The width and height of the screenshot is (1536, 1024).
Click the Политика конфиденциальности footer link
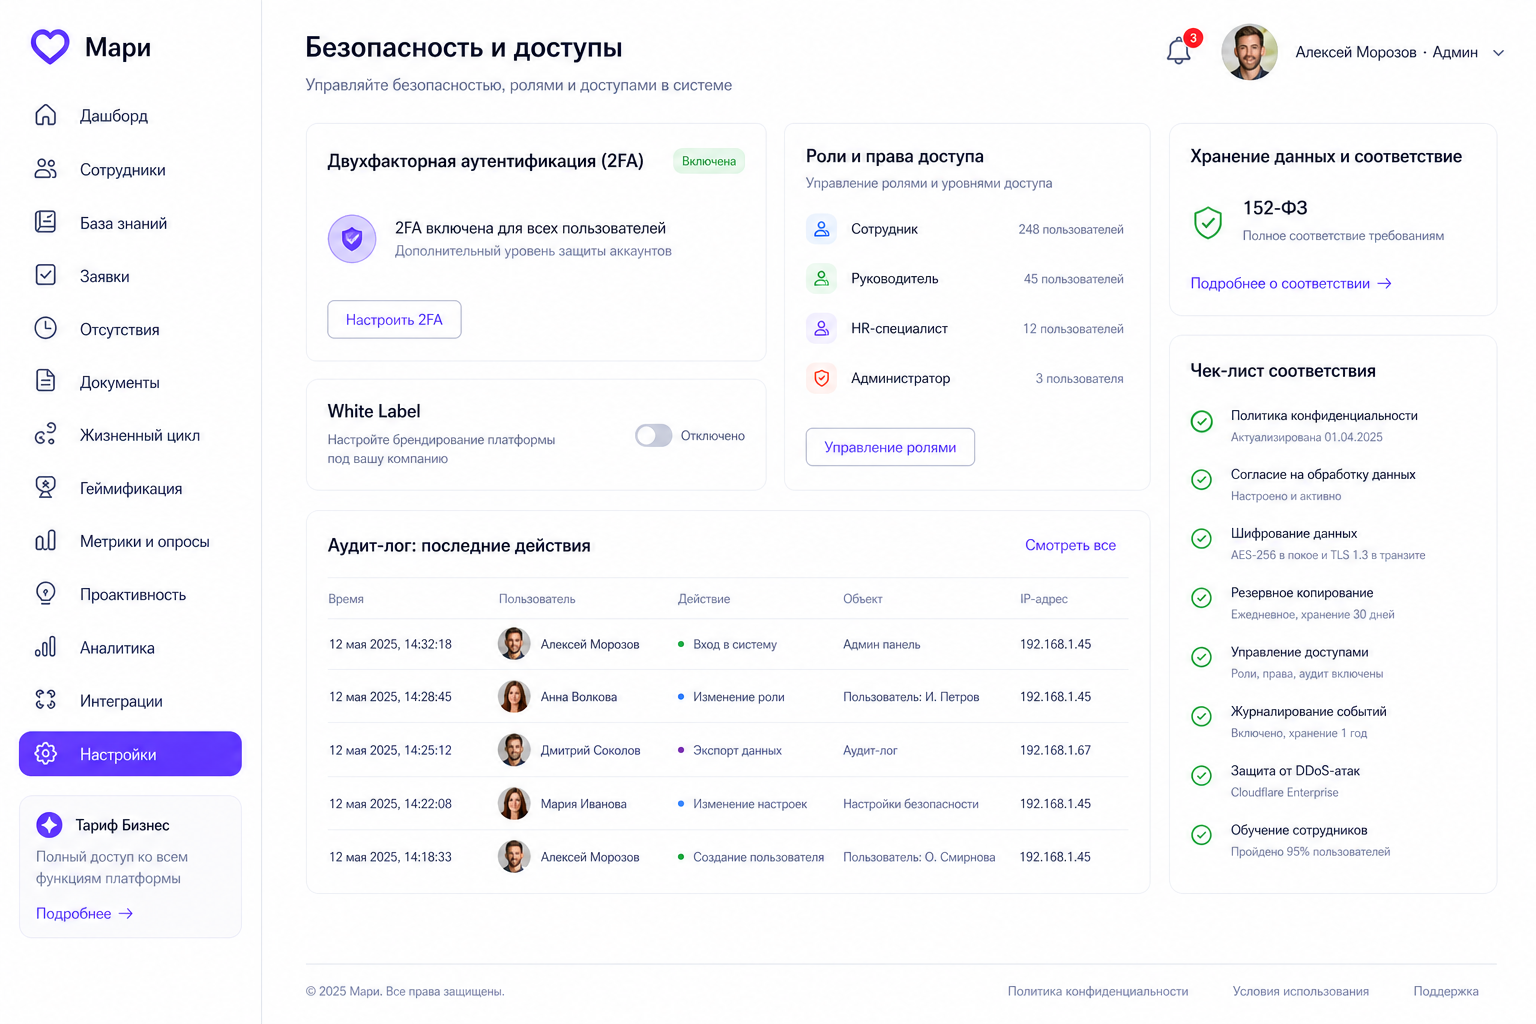click(1098, 991)
